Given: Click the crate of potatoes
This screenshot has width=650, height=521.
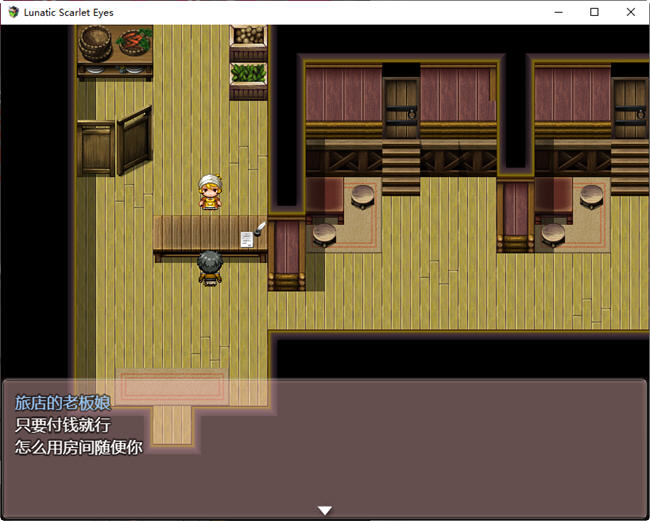Looking at the screenshot, I should click(x=248, y=37).
